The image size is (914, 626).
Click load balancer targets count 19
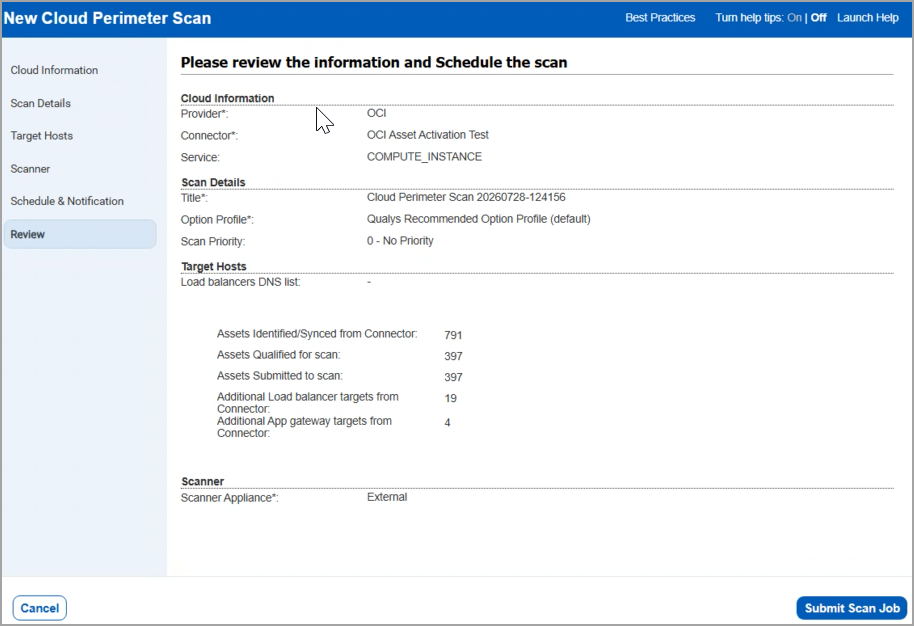tap(450, 398)
